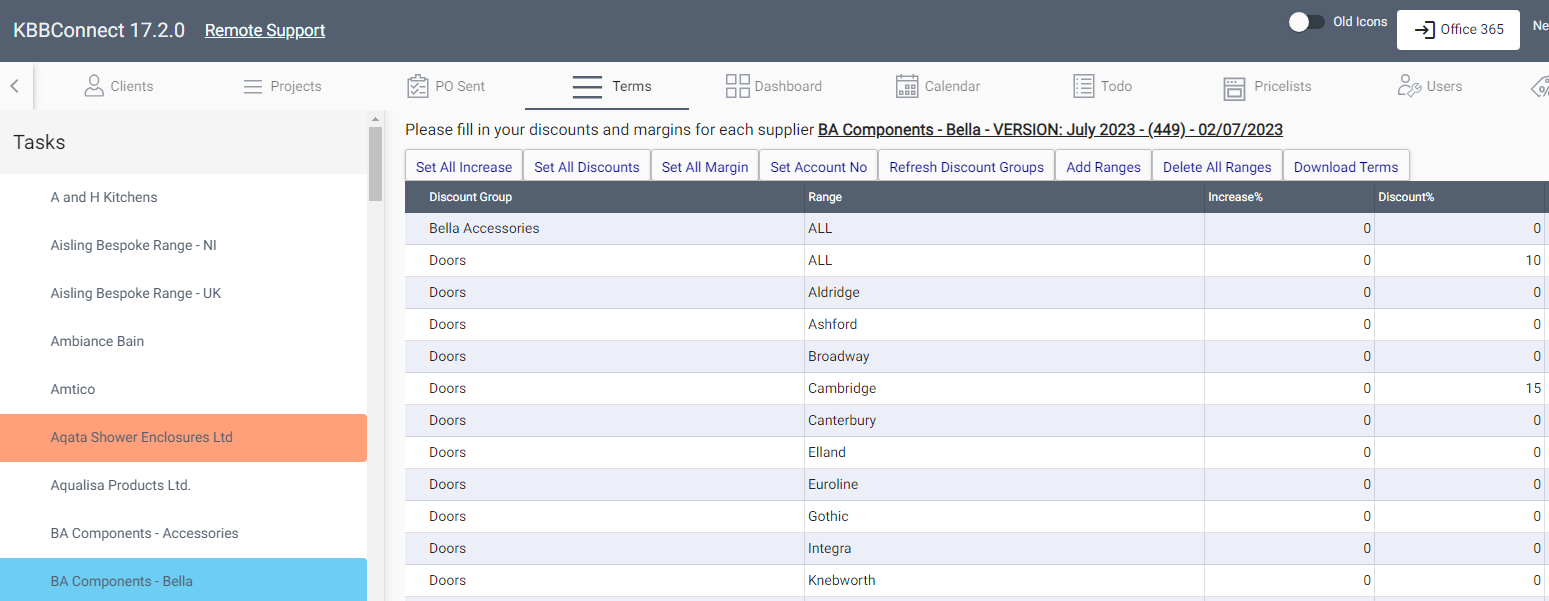Select Aisling Bespoke Range - UK
The height and width of the screenshot is (601, 1549).
(184, 293)
